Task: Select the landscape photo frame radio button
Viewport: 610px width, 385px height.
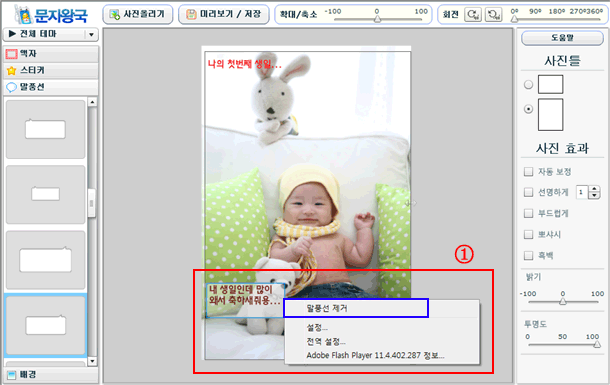Action: pos(528,84)
